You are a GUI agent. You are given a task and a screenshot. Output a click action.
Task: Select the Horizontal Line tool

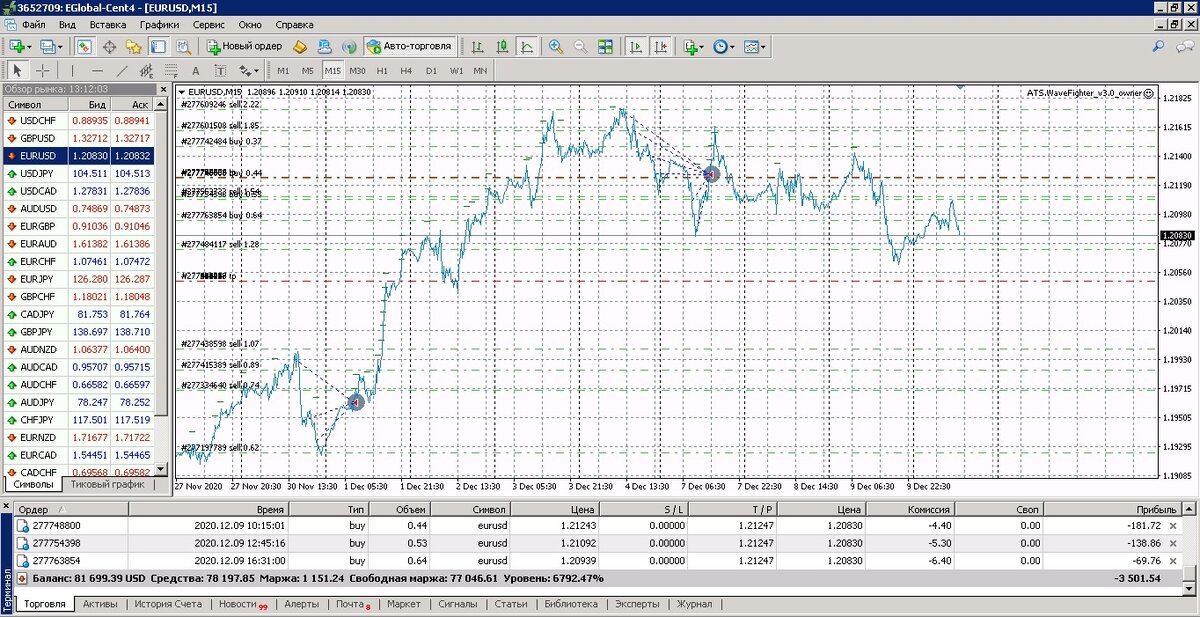click(97, 71)
